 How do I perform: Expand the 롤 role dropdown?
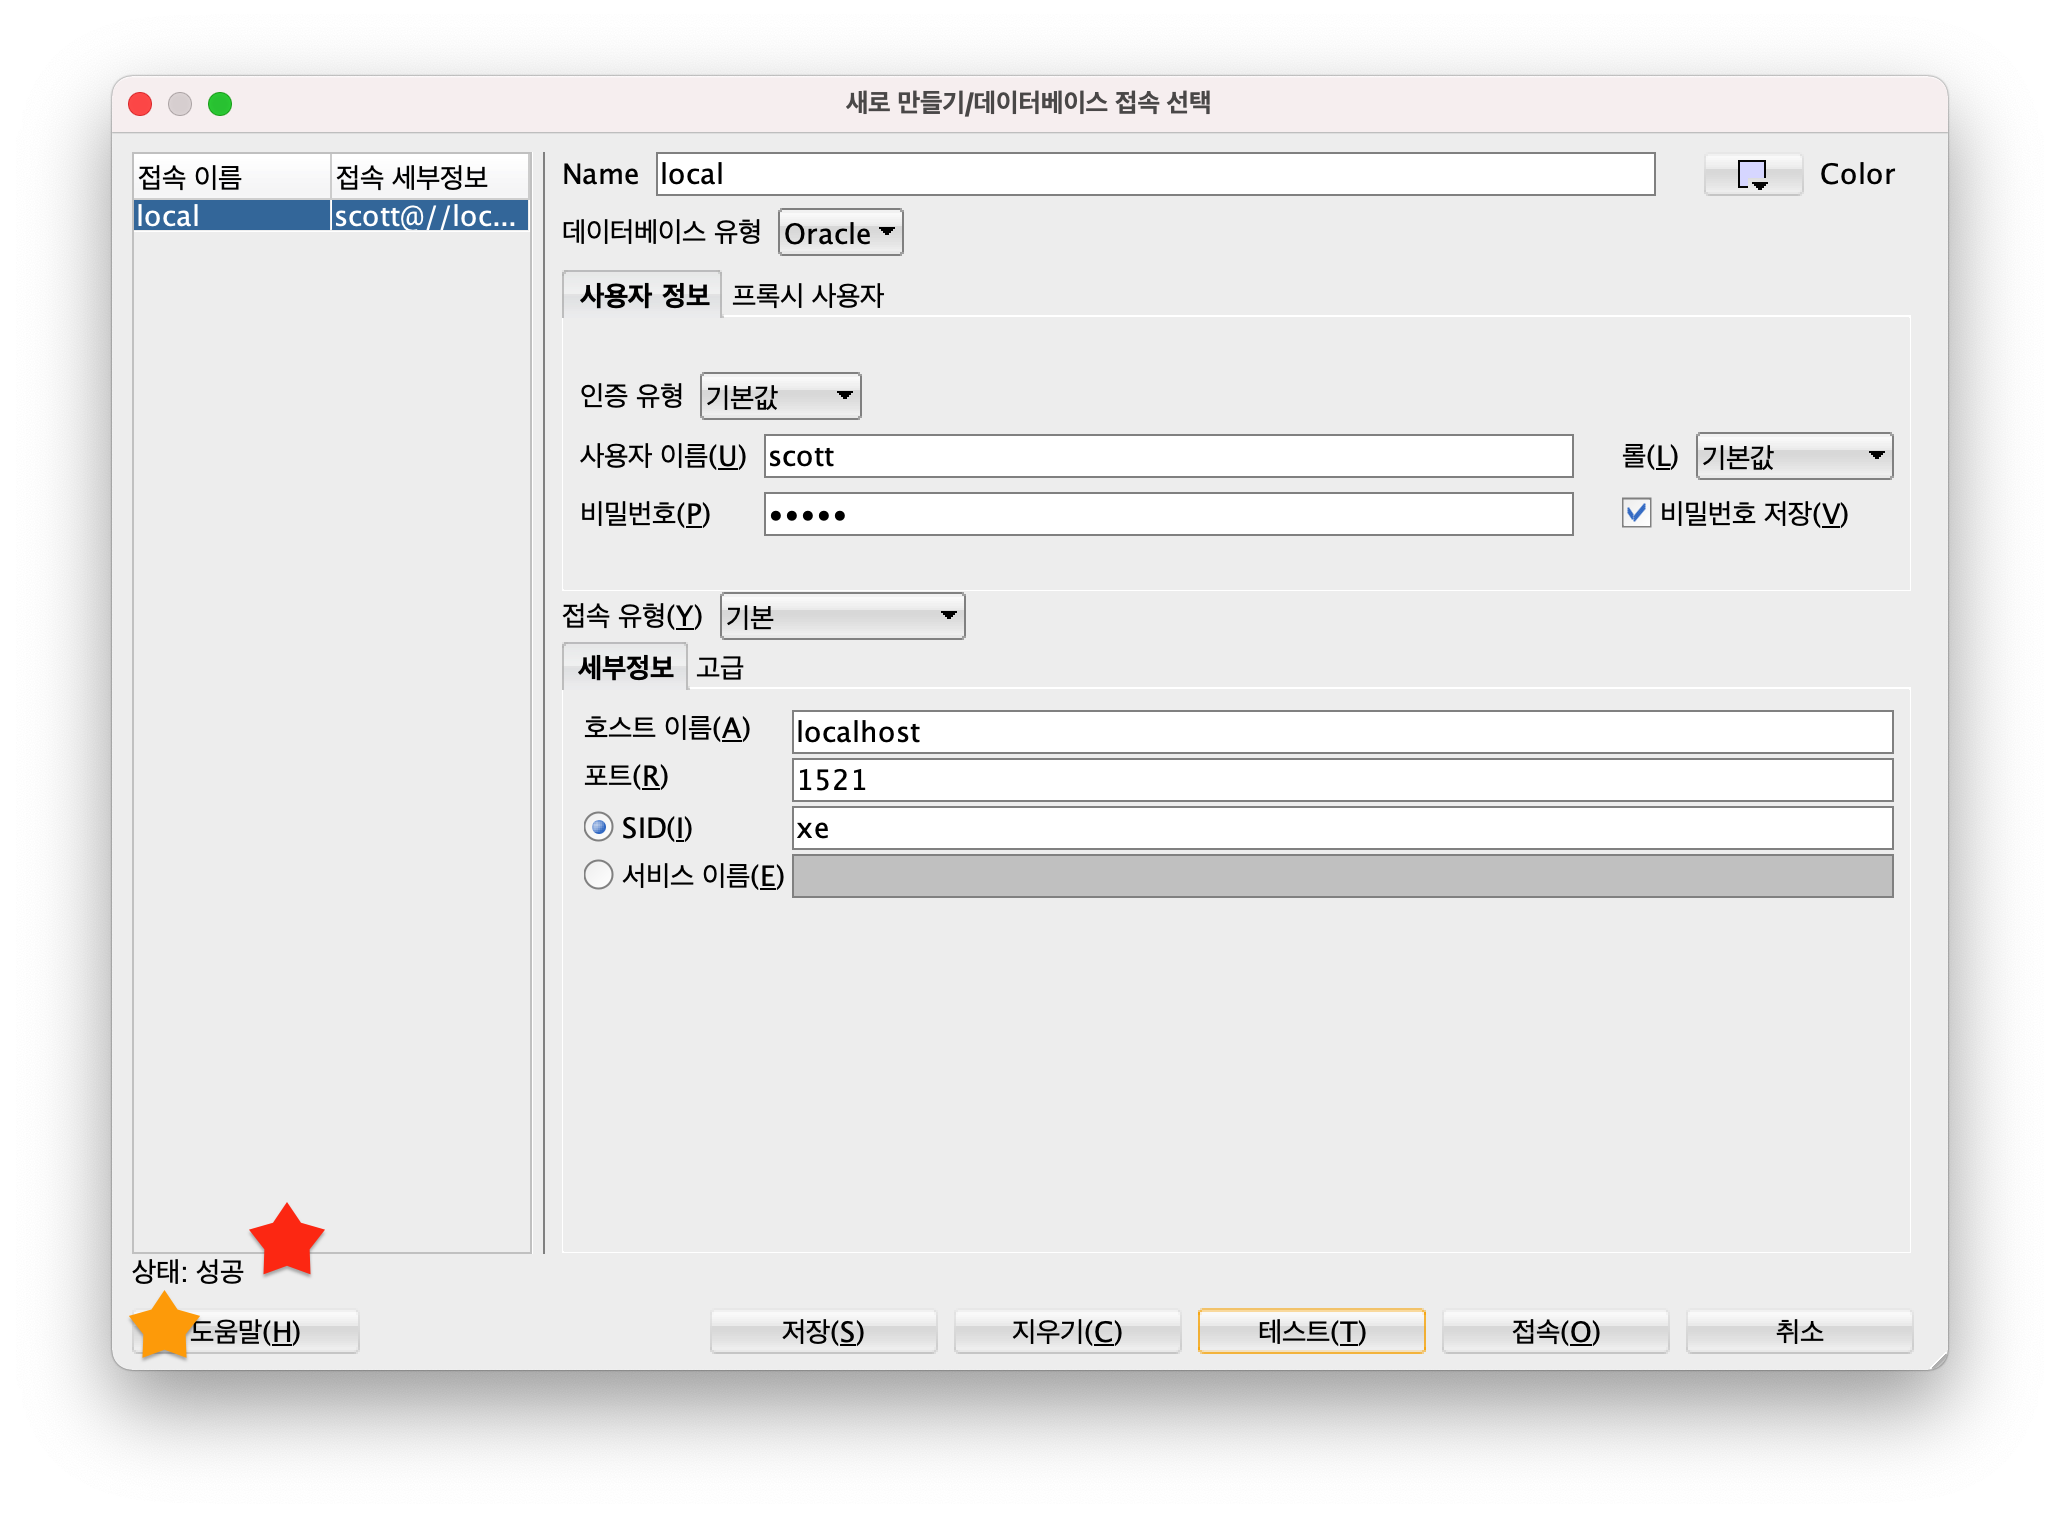pyautogui.click(x=1793, y=457)
